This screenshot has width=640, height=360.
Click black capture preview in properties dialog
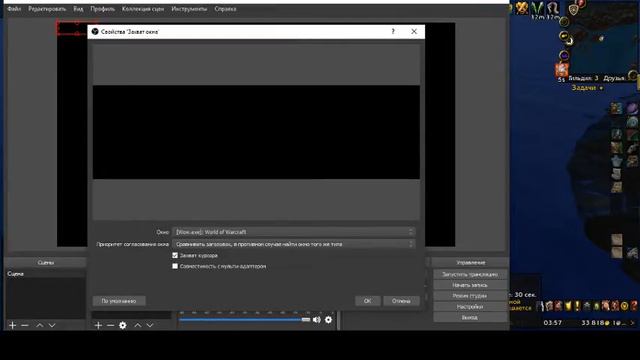[256, 132]
